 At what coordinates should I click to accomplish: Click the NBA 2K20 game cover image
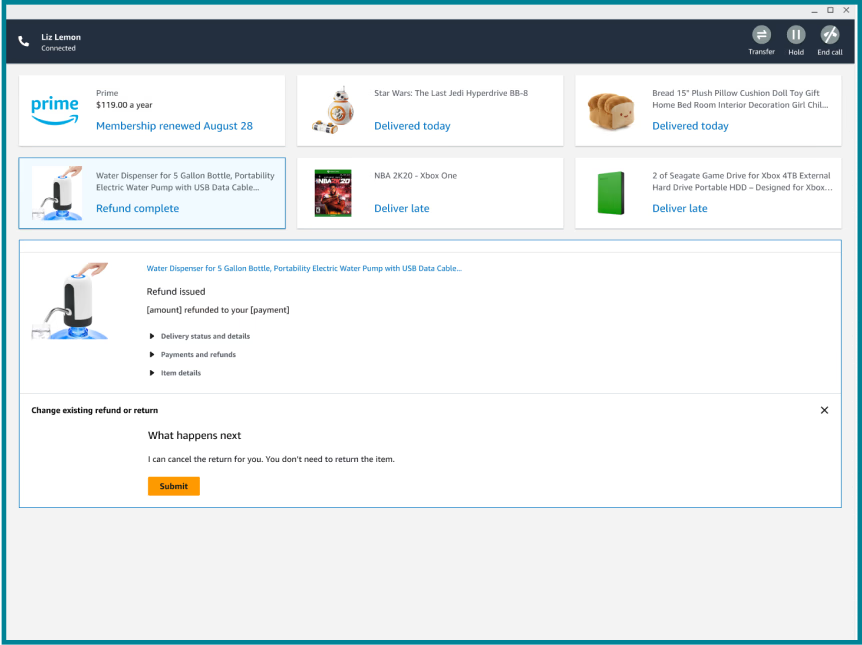(x=333, y=193)
